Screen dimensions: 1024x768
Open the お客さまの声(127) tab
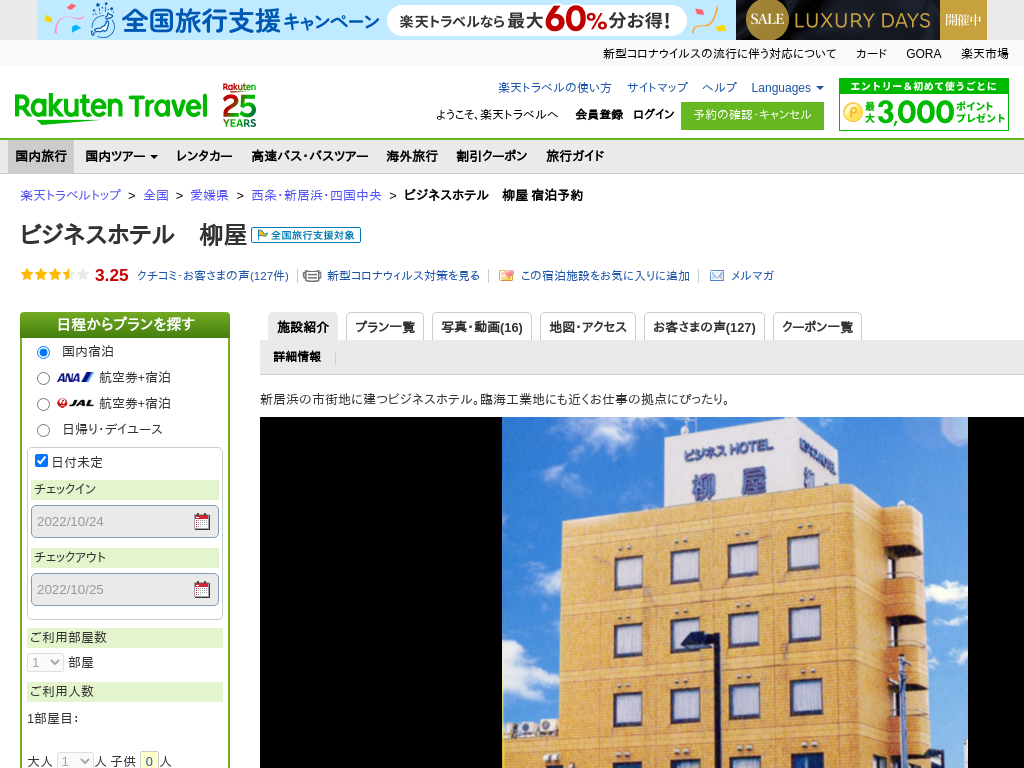(x=704, y=327)
